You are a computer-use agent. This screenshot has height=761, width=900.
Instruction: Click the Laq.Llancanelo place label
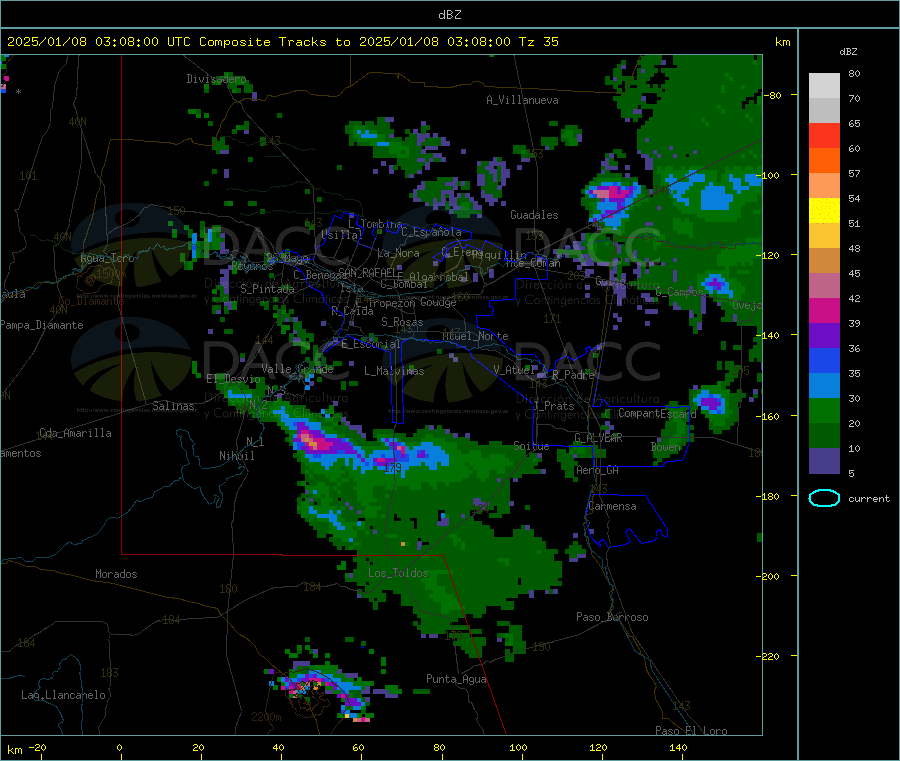coord(63,695)
